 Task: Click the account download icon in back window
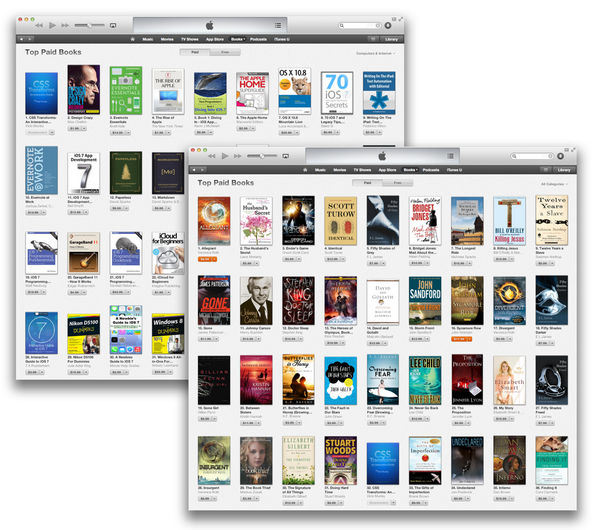(x=388, y=25)
